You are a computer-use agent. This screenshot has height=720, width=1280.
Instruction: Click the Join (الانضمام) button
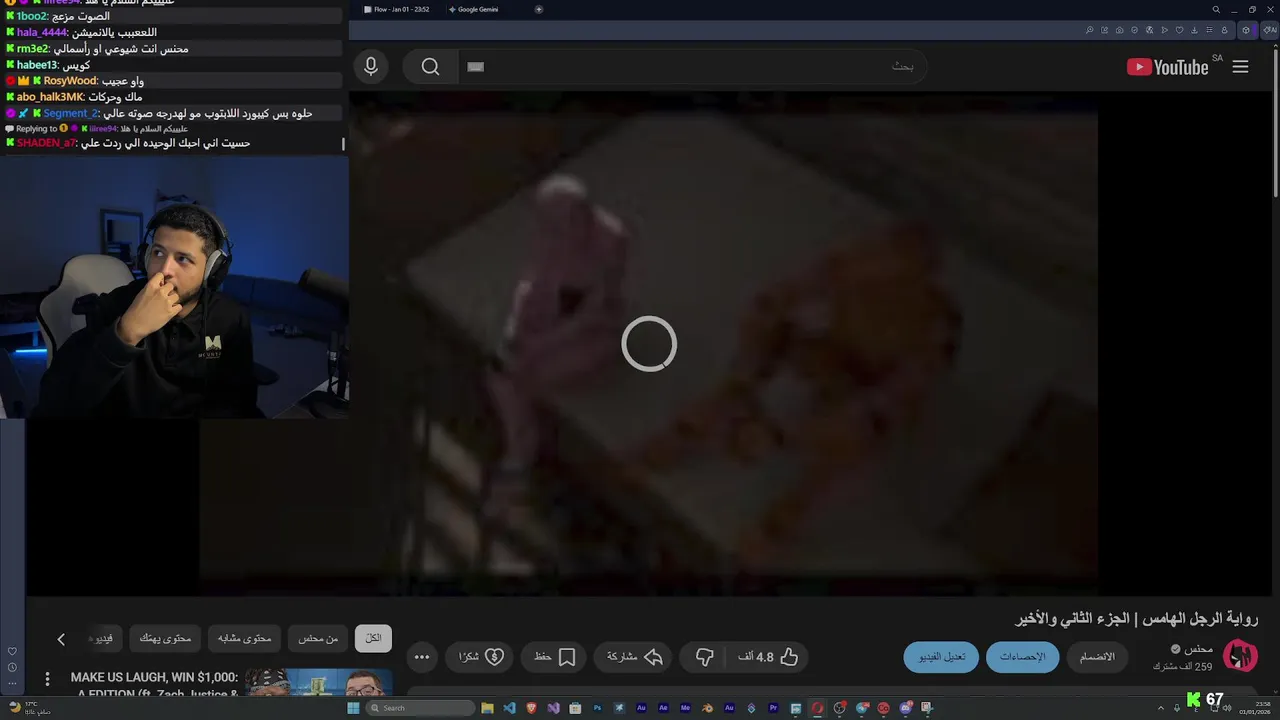1097,657
